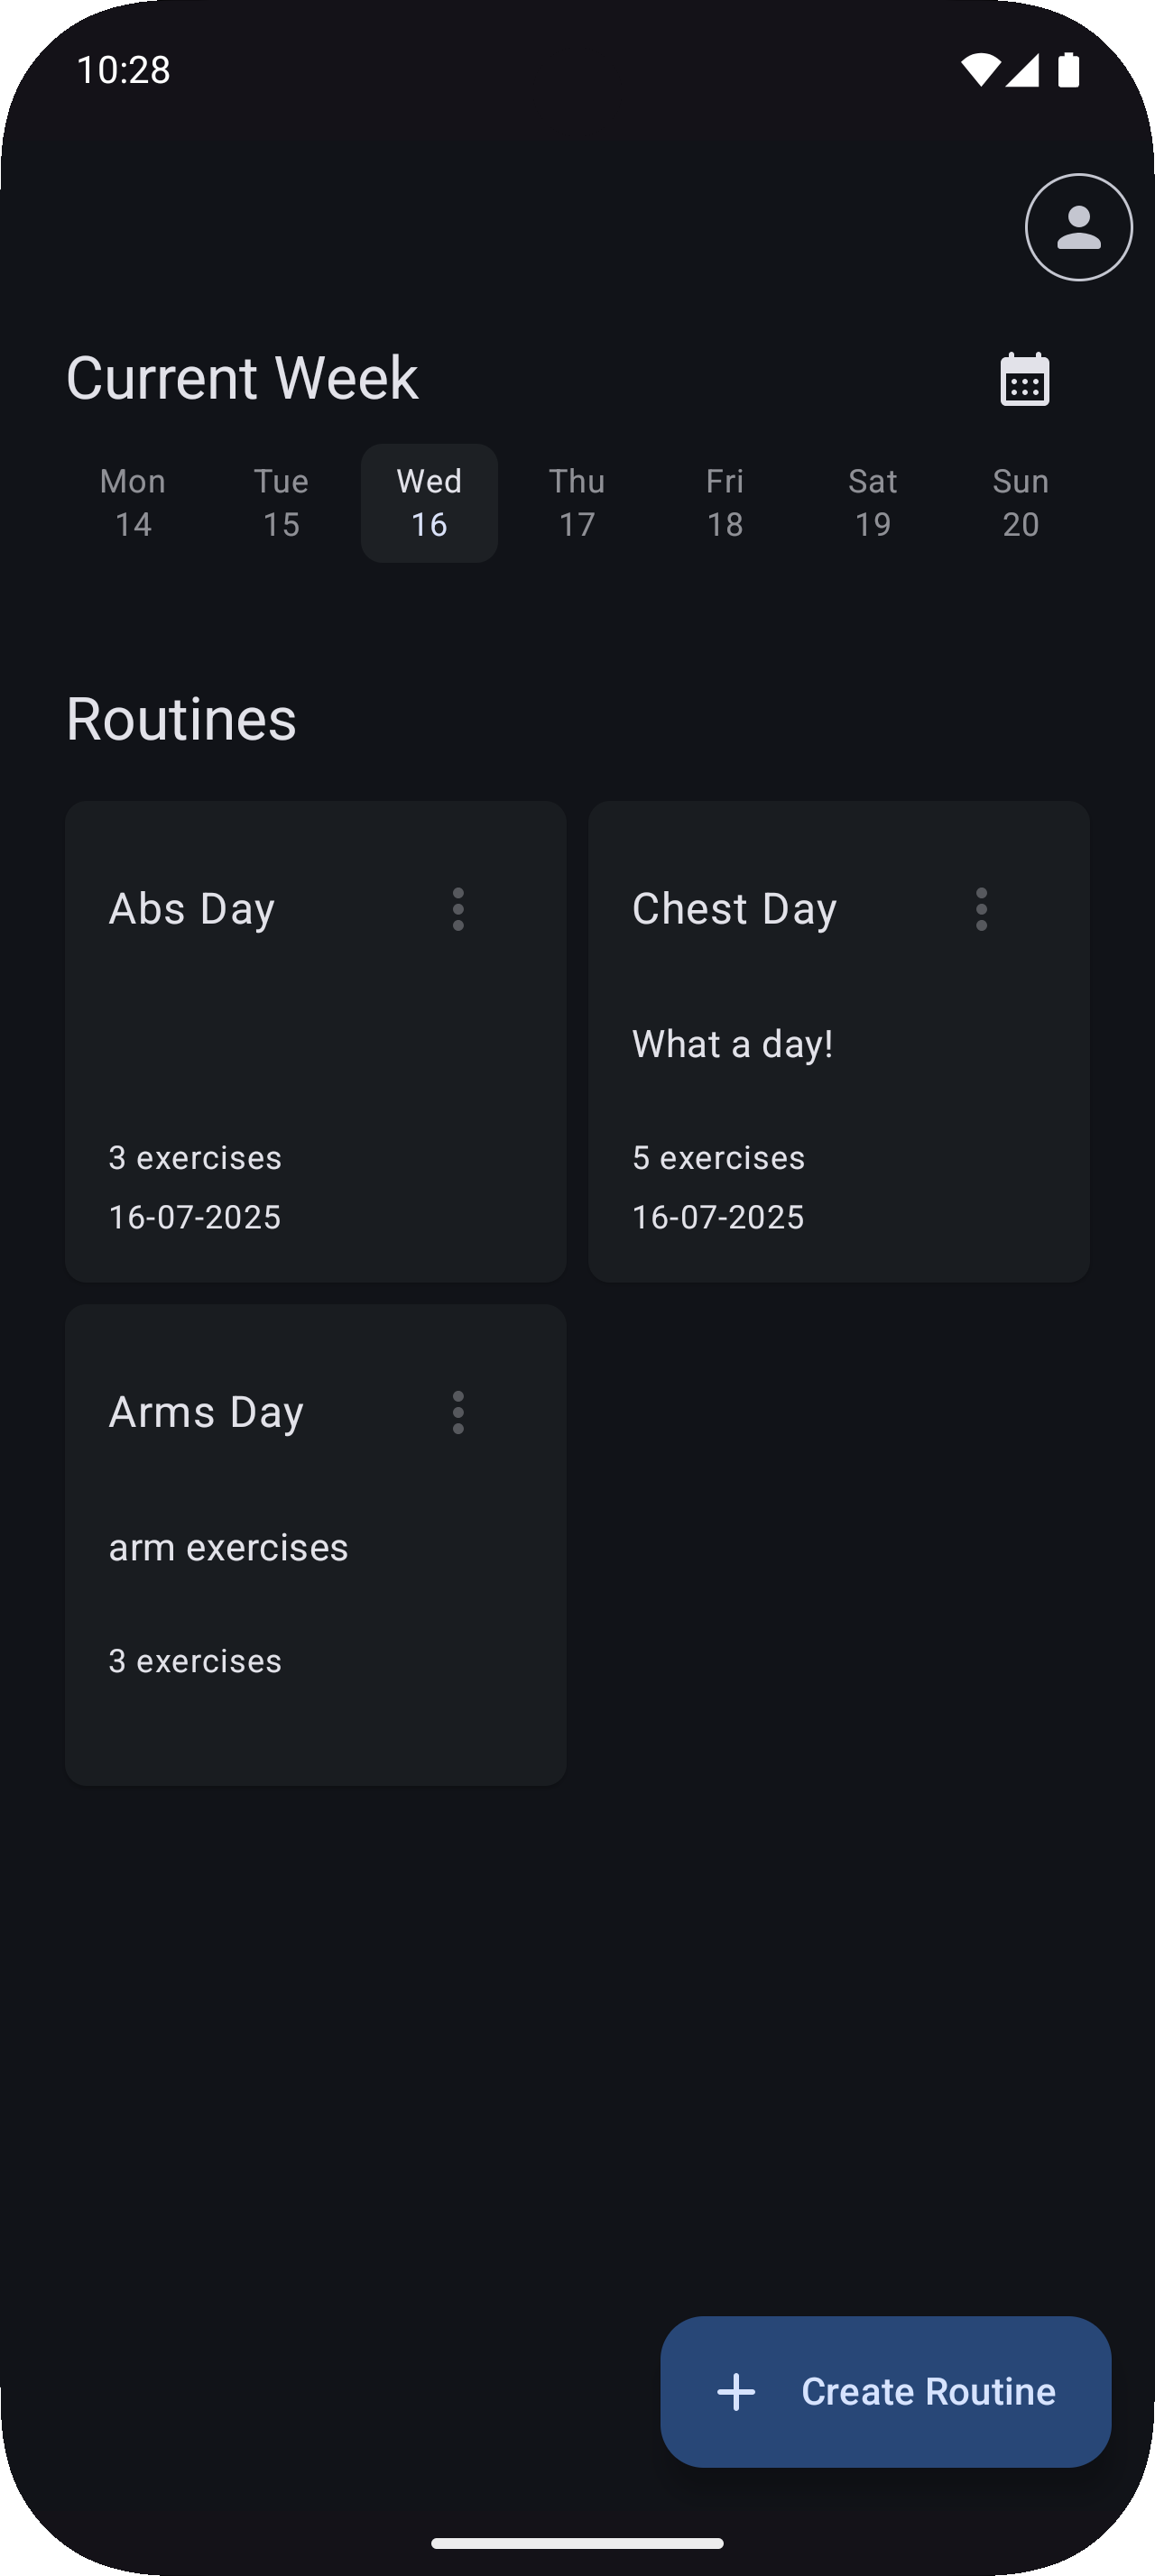Switch to Thursday 17
Image resolution: width=1155 pixels, height=2576 pixels.
tap(577, 503)
